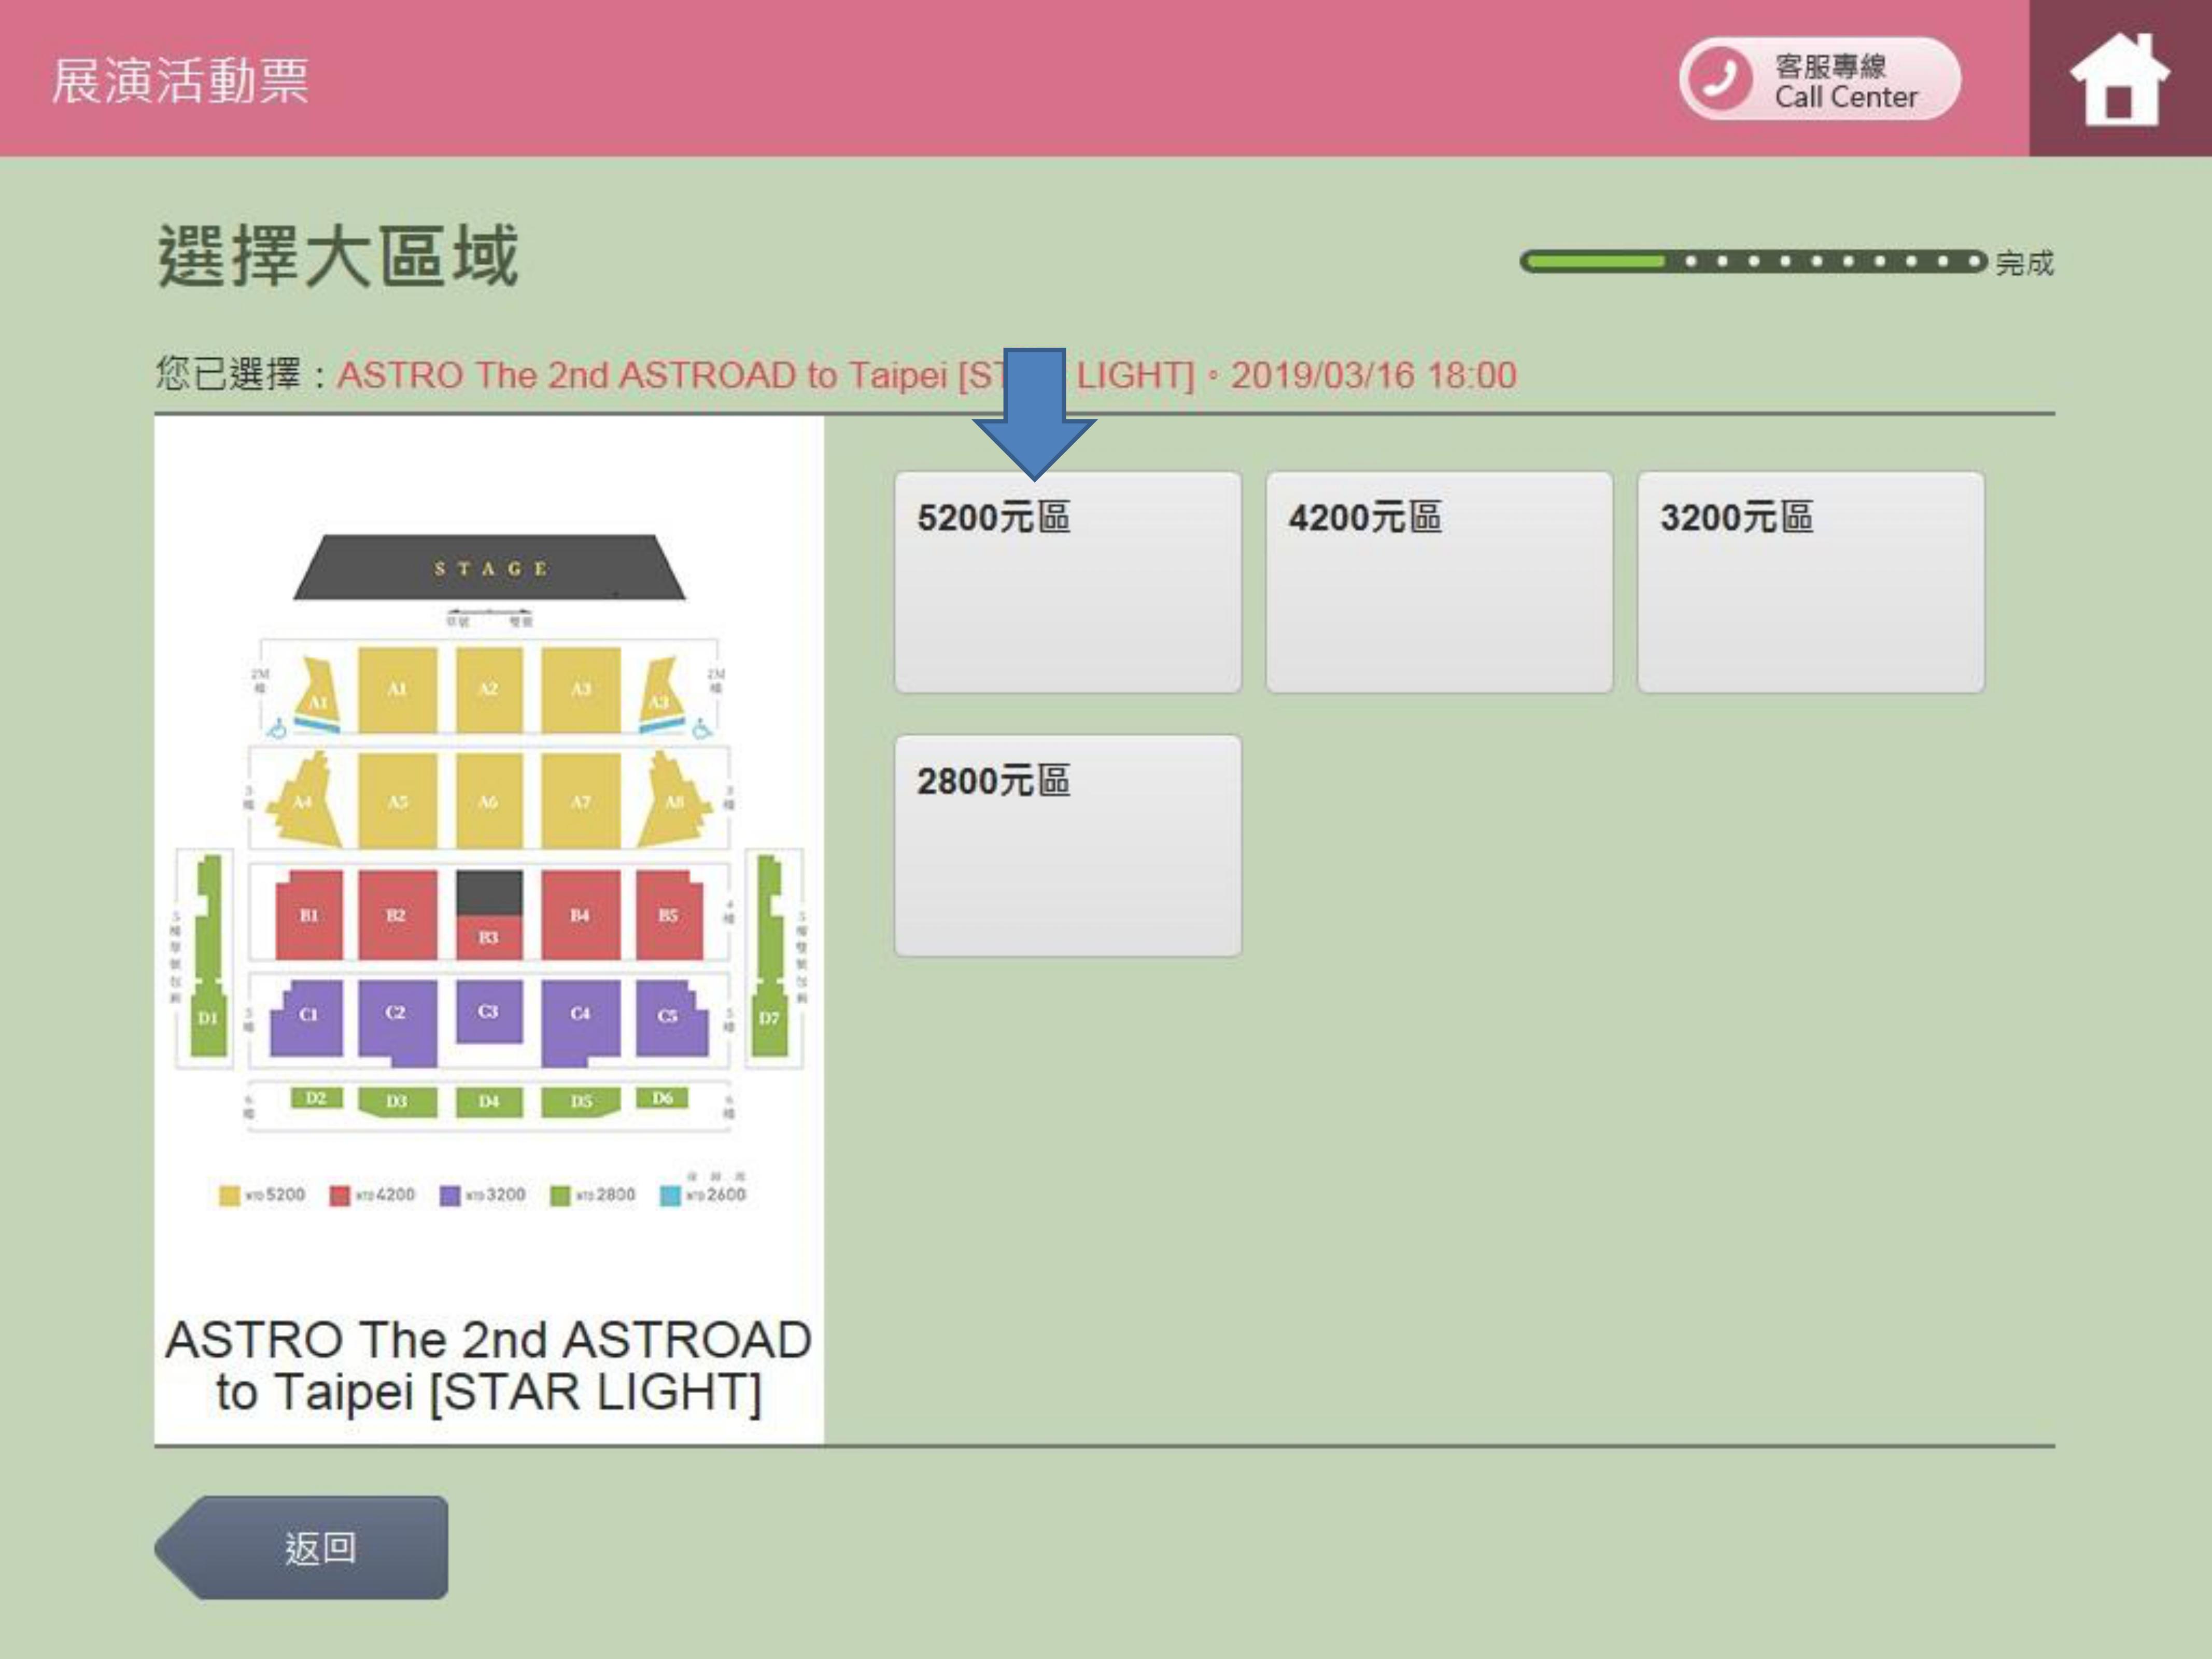The width and height of the screenshot is (2212, 1659).
Task: Click the progress bar near 完成
Action: click(1753, 262)
